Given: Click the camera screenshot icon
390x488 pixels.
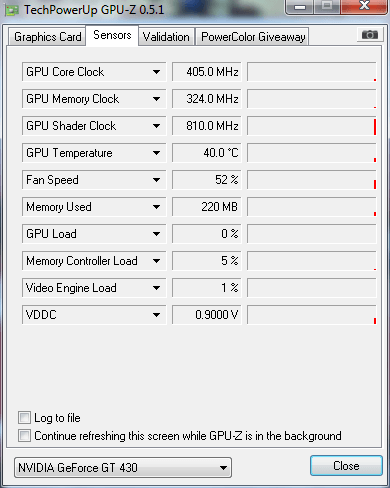Looking at the screenshot, I should pyautogui.click(x=369, y=35).
